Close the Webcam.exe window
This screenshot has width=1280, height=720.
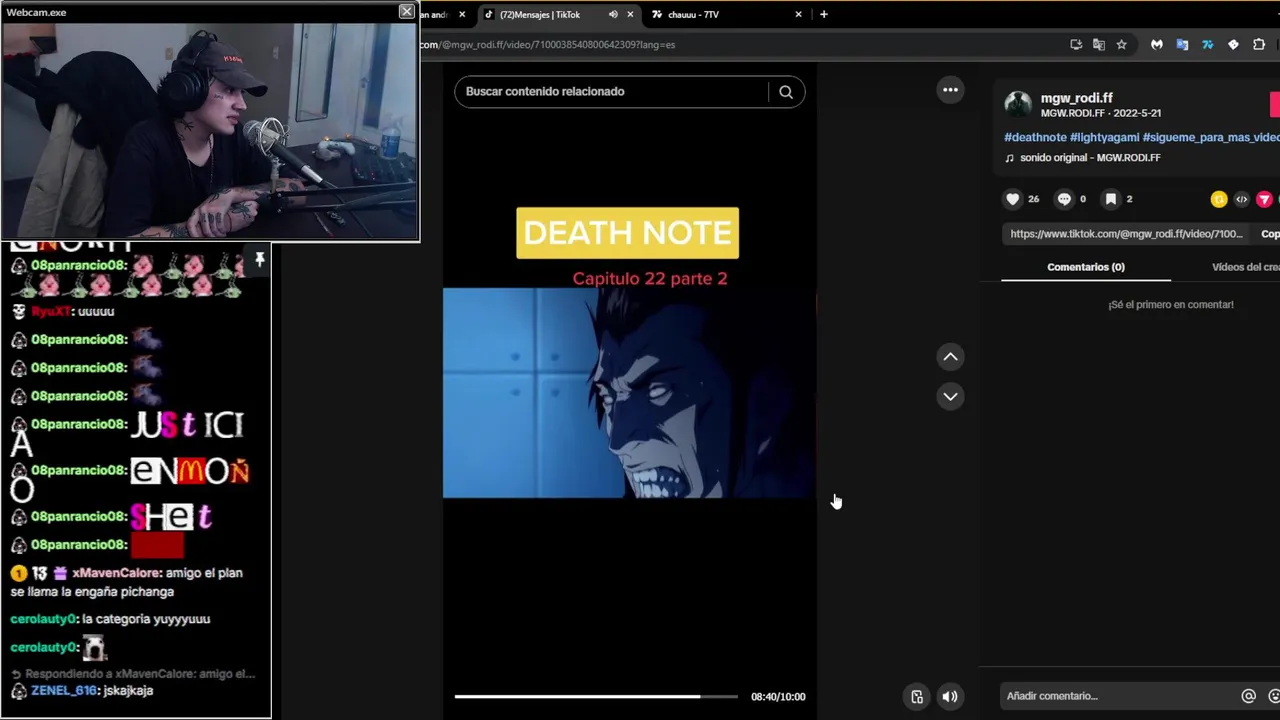(x=406, y=12)
